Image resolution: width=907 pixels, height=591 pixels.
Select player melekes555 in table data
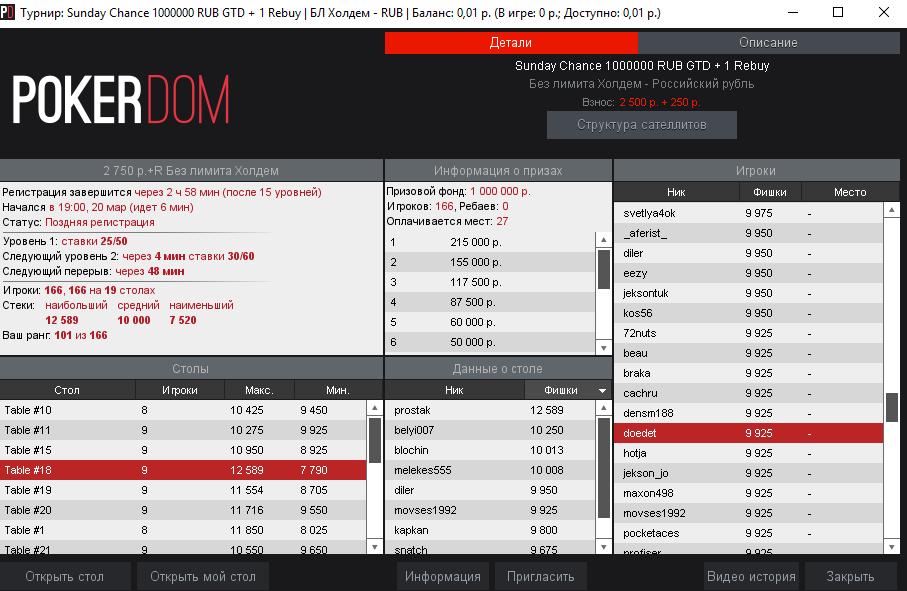coord(490,470)
